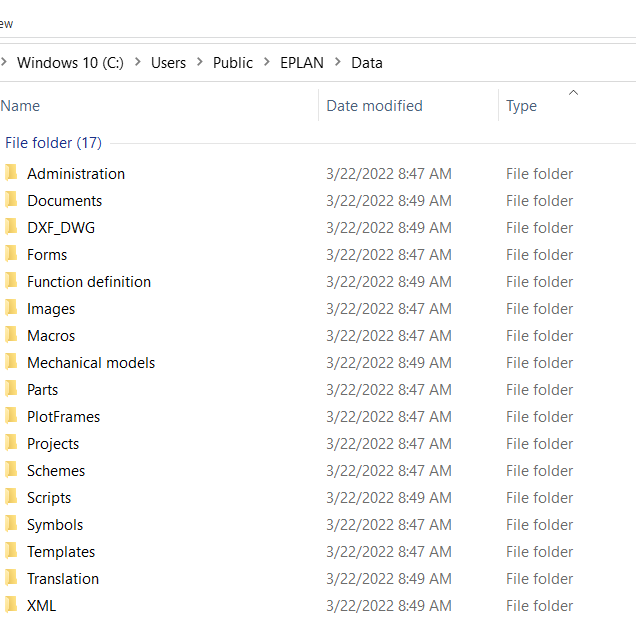Sort by Name column header
Image resolution: width=636 pixels, height=637 pixels.
click(x=21, y=106)
